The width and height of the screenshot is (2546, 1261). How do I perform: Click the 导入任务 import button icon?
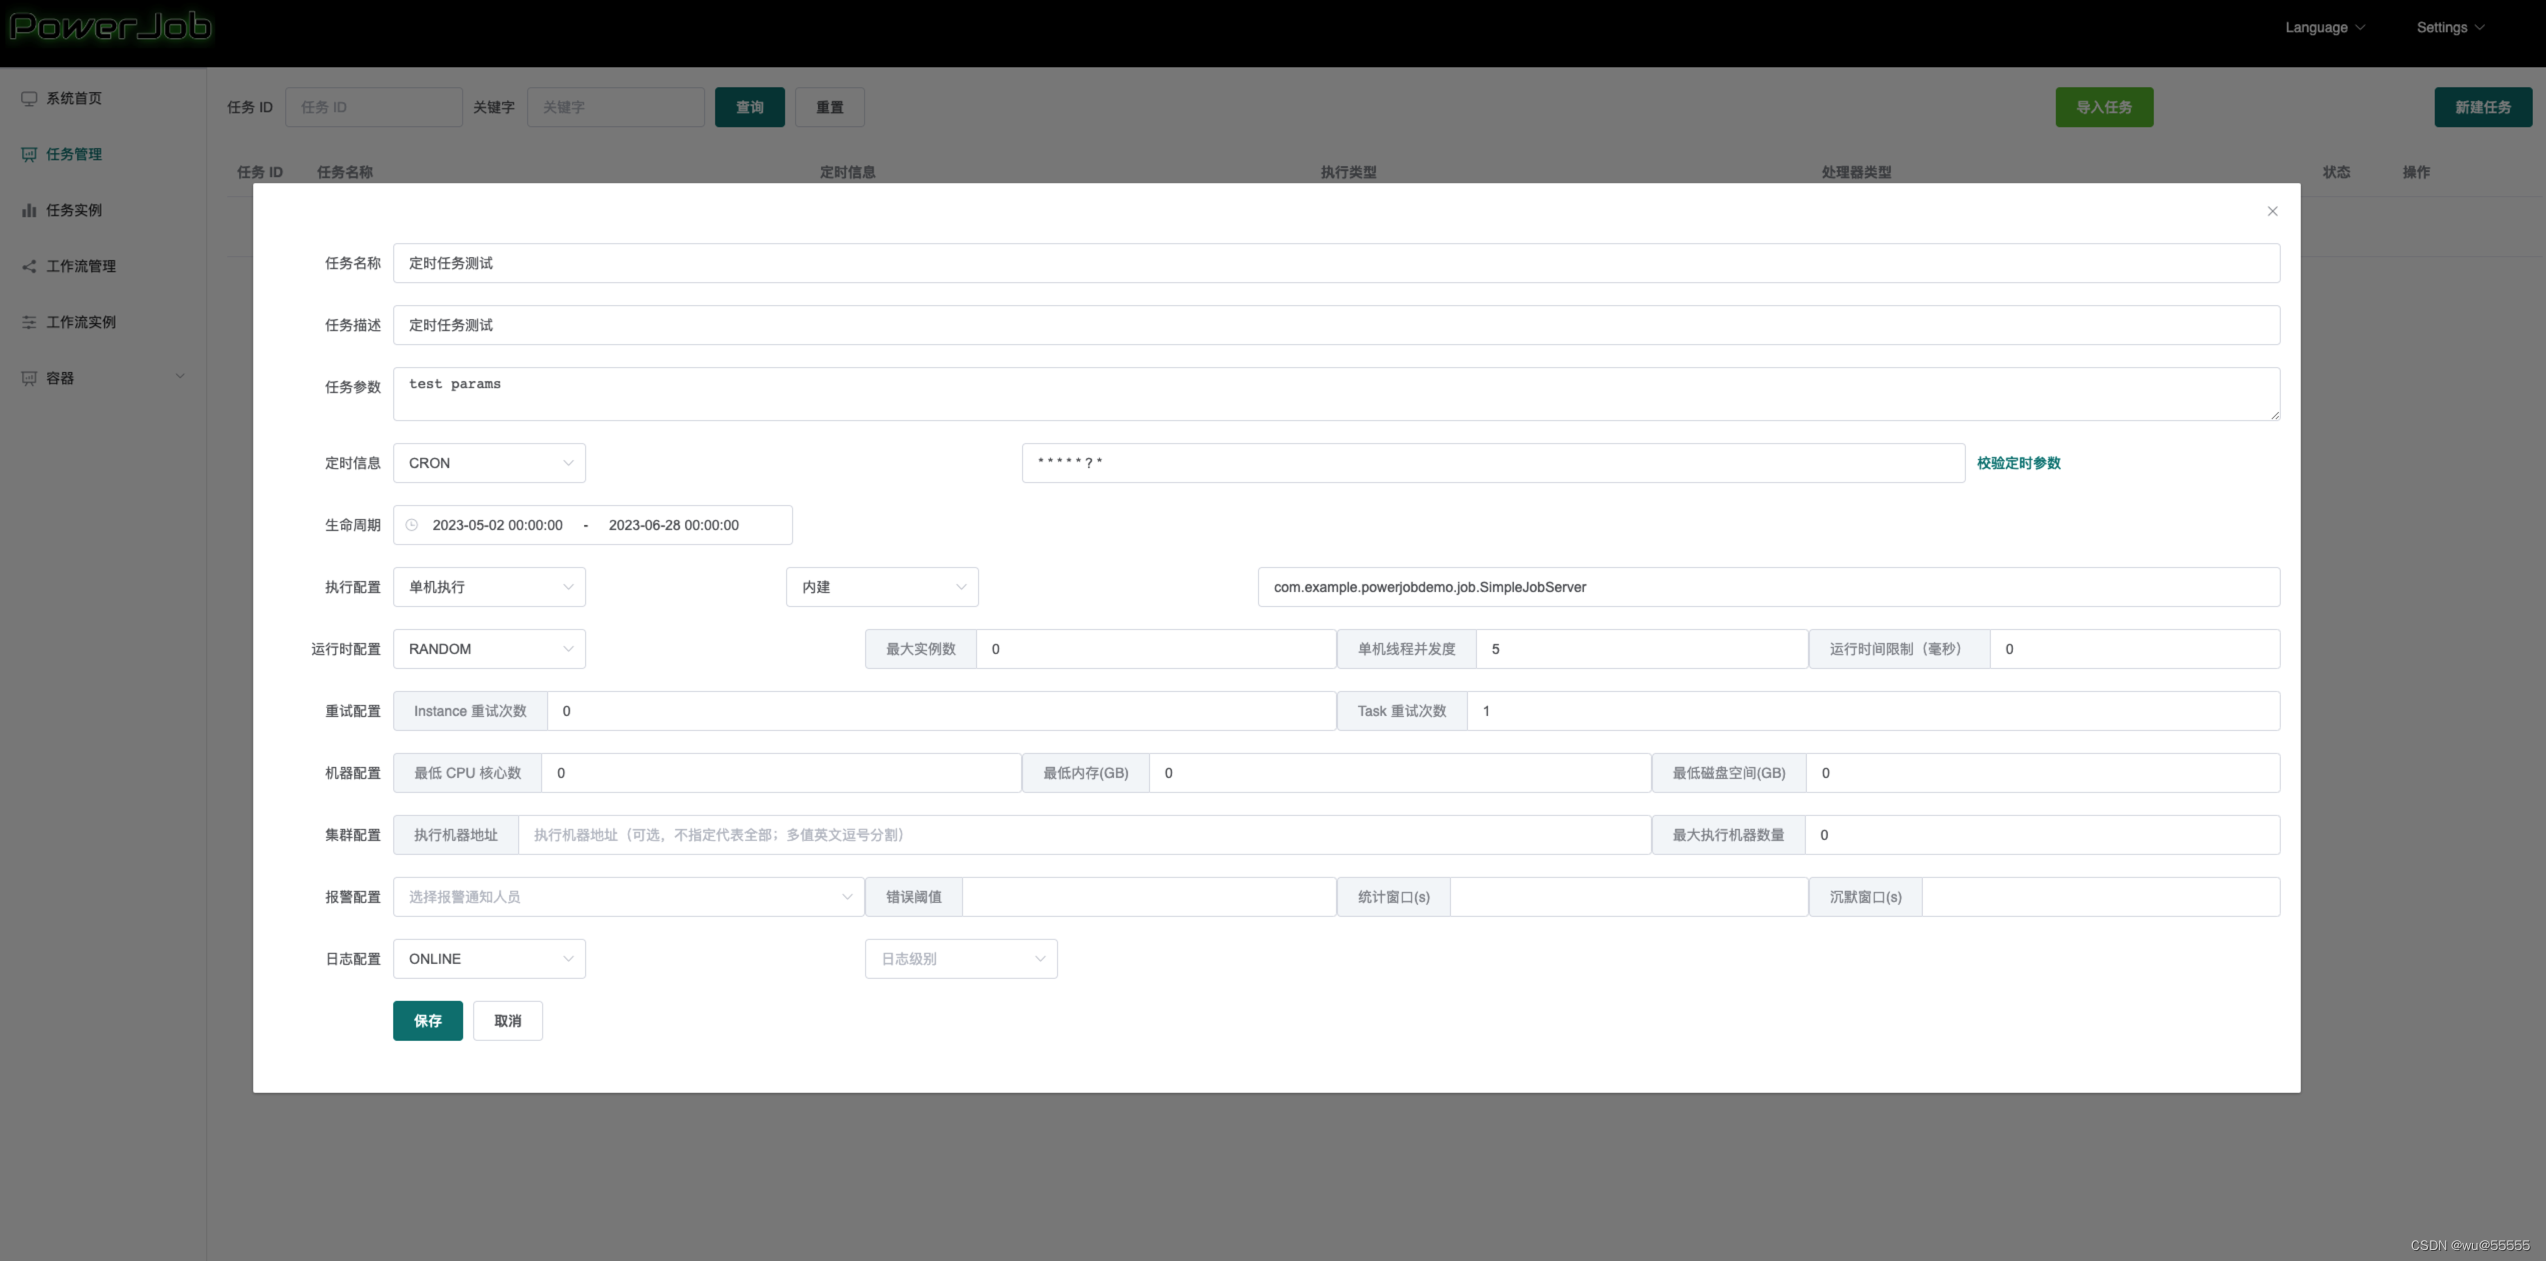[2104, 105]
